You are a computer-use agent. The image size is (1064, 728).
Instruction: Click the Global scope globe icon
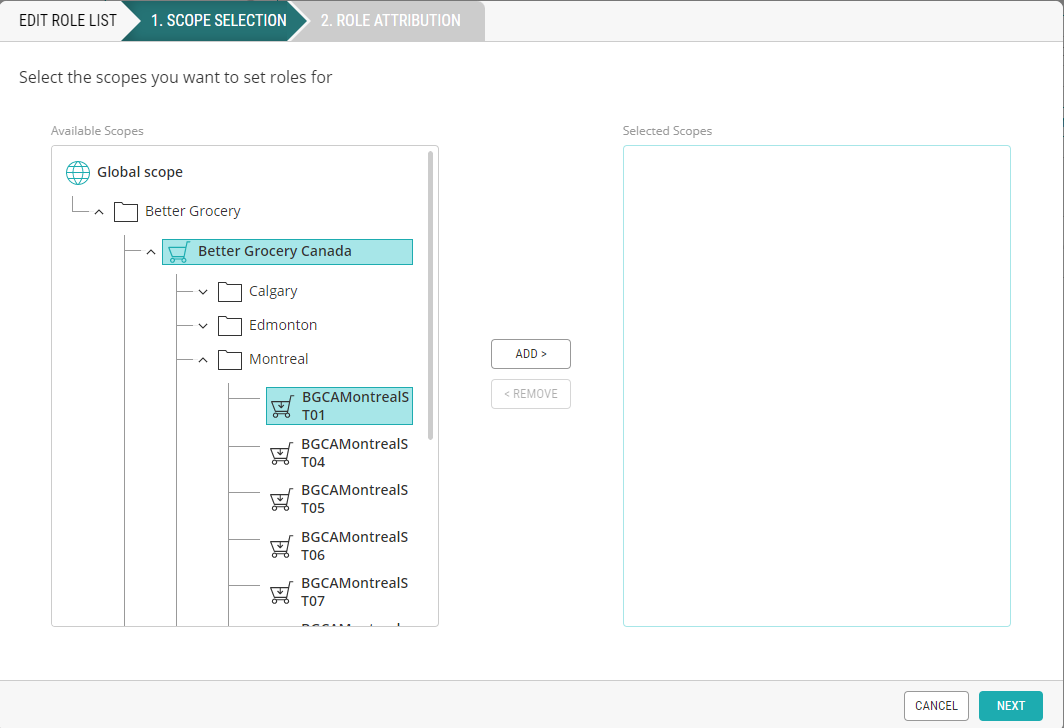(x=78, y=172)
